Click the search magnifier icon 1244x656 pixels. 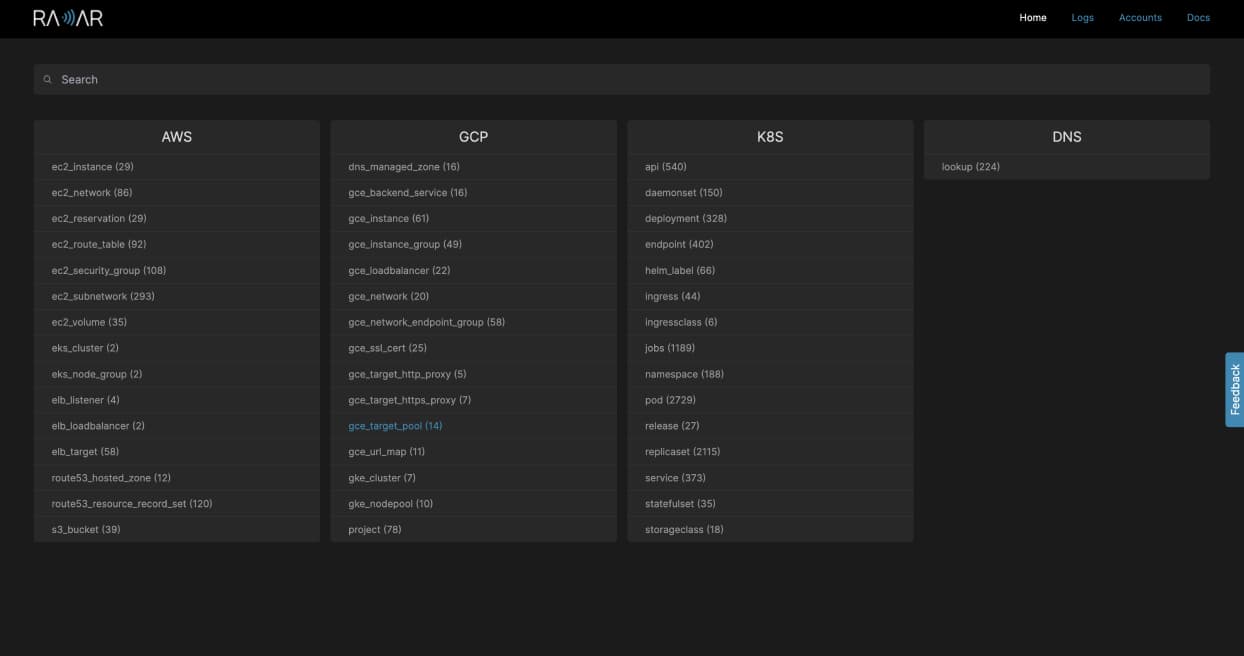coord(47,79)
